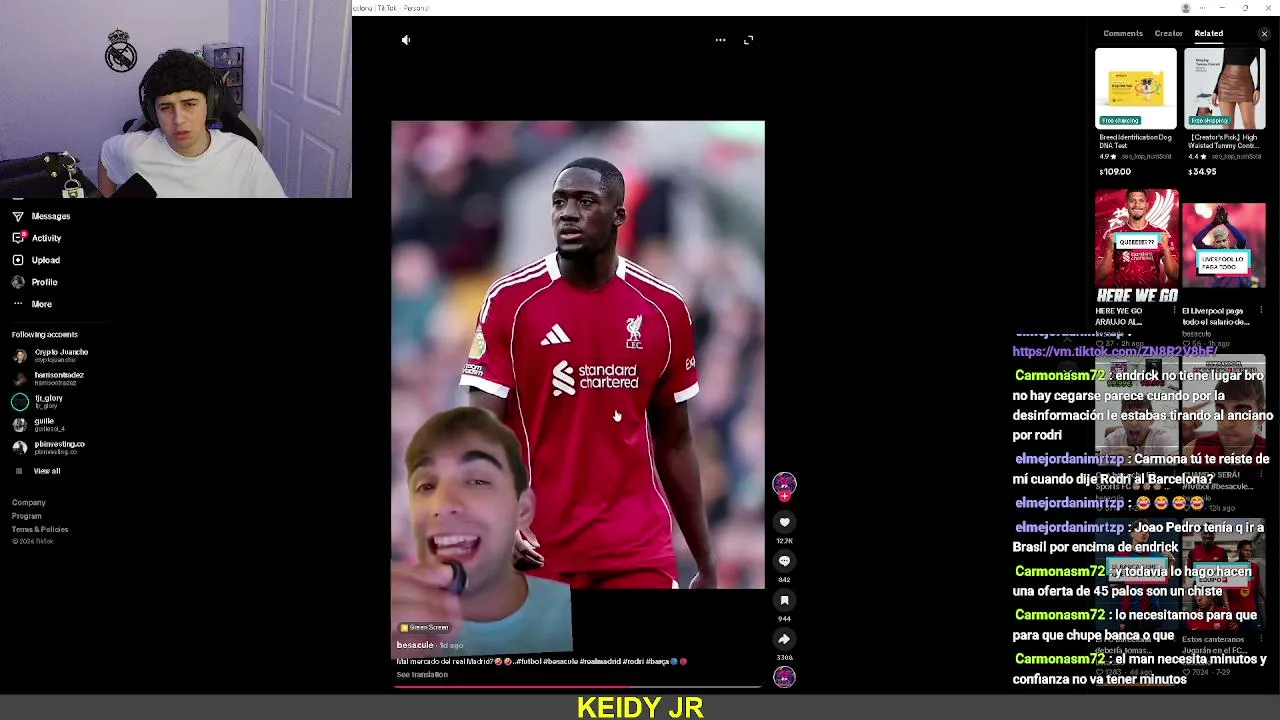Open the browser profile icon in title bar

1186,8
